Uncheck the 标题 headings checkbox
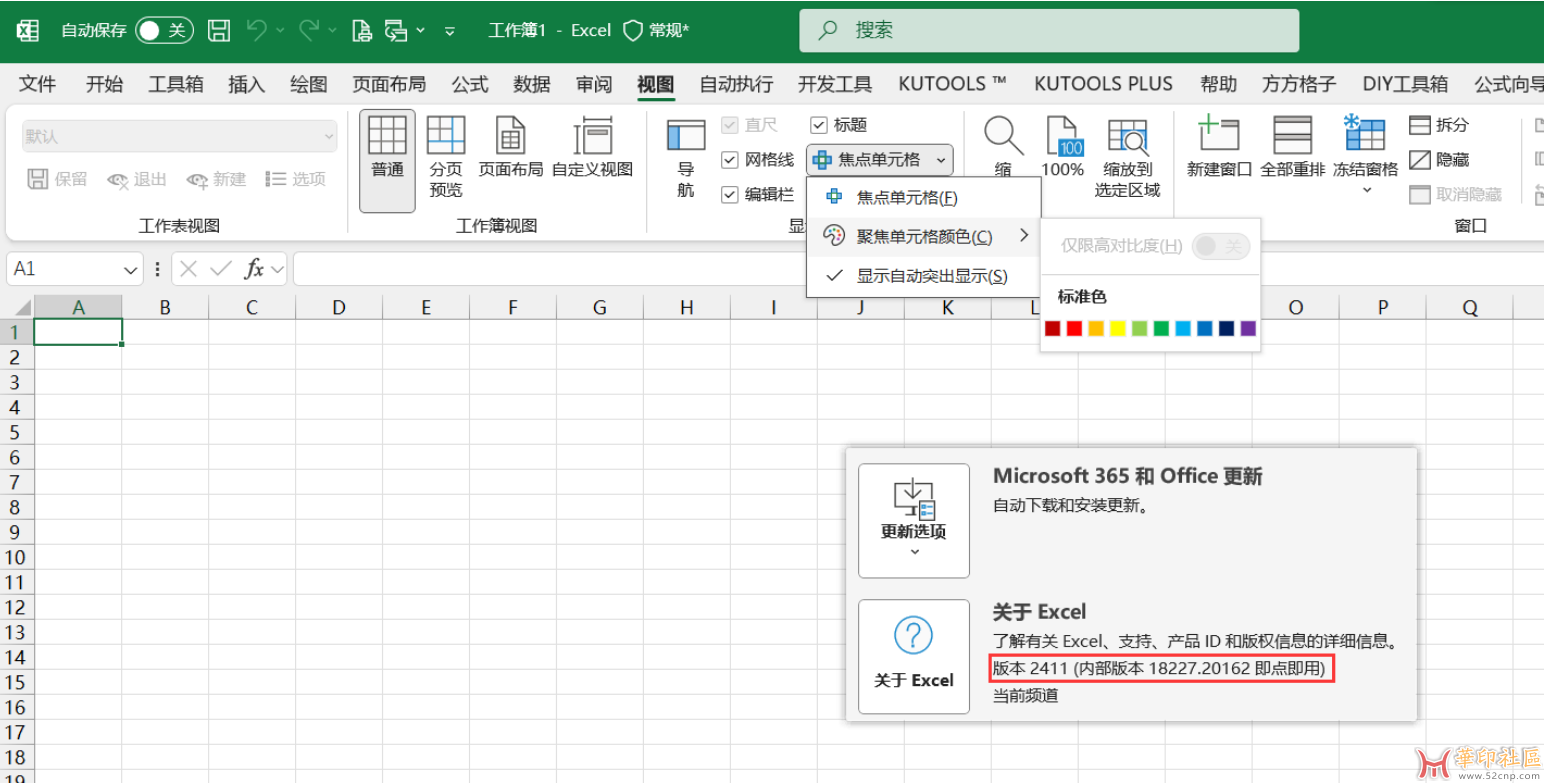This screenshot has width=1544, height=783. [819, 125]
